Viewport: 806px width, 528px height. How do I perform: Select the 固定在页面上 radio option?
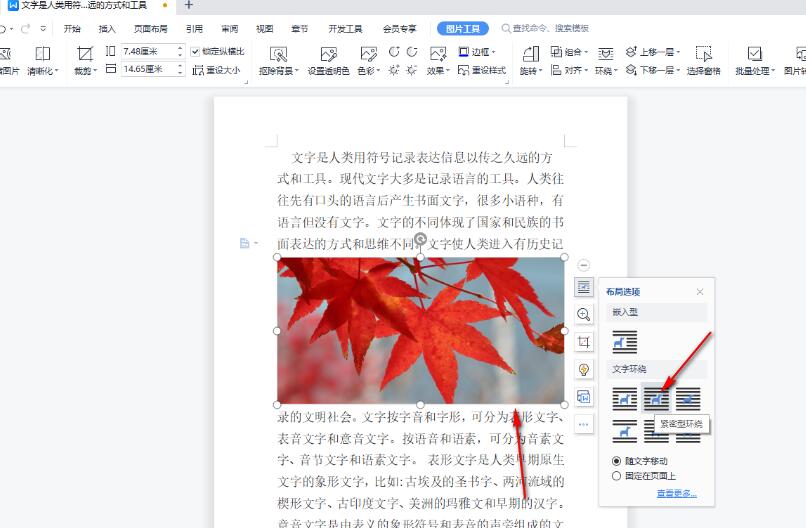[616, 476]
